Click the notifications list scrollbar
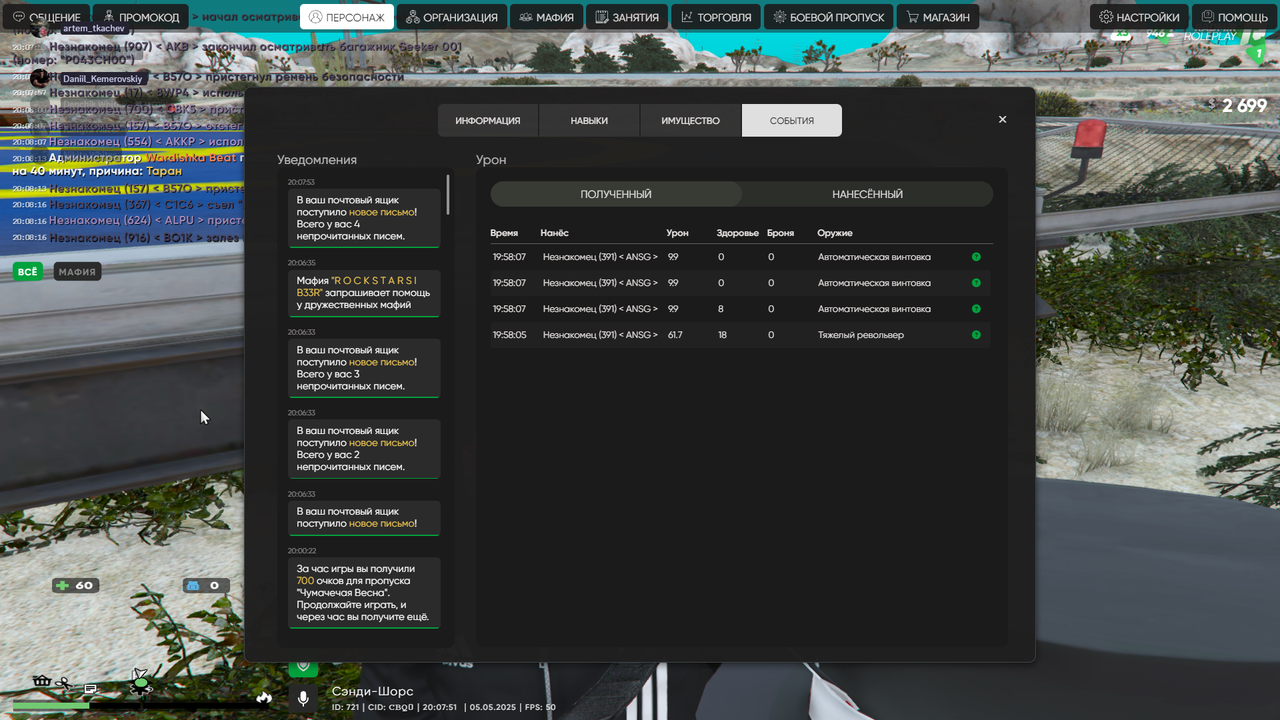1280x720 pixels. tap(448, 195)
